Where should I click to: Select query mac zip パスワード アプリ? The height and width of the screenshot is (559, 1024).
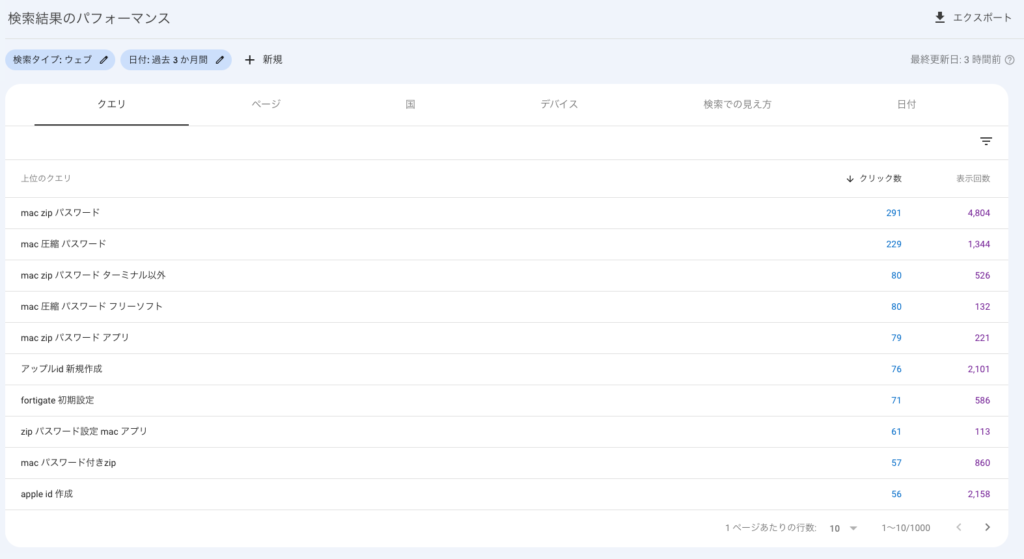[x=74, y=338]
